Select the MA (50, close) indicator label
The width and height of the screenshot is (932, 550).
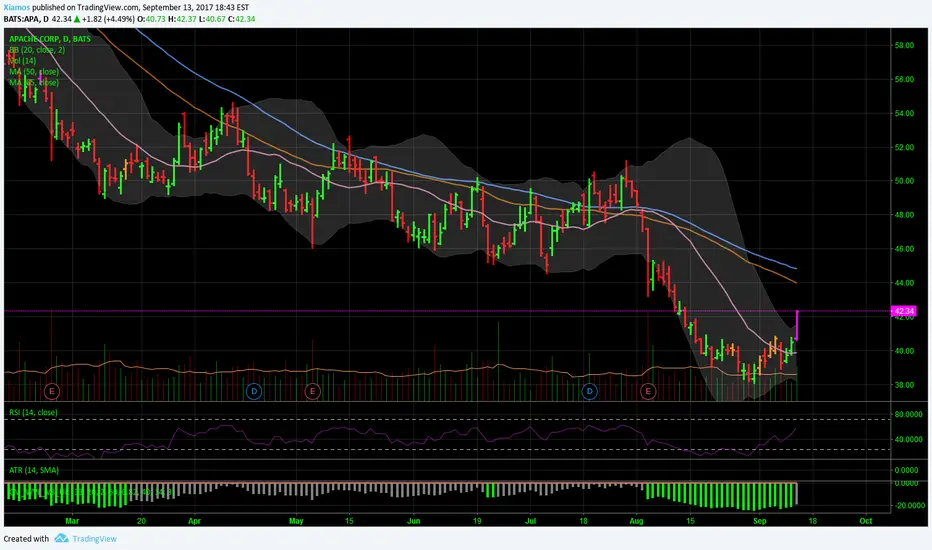pyautogui.click(x=34, y=71)
